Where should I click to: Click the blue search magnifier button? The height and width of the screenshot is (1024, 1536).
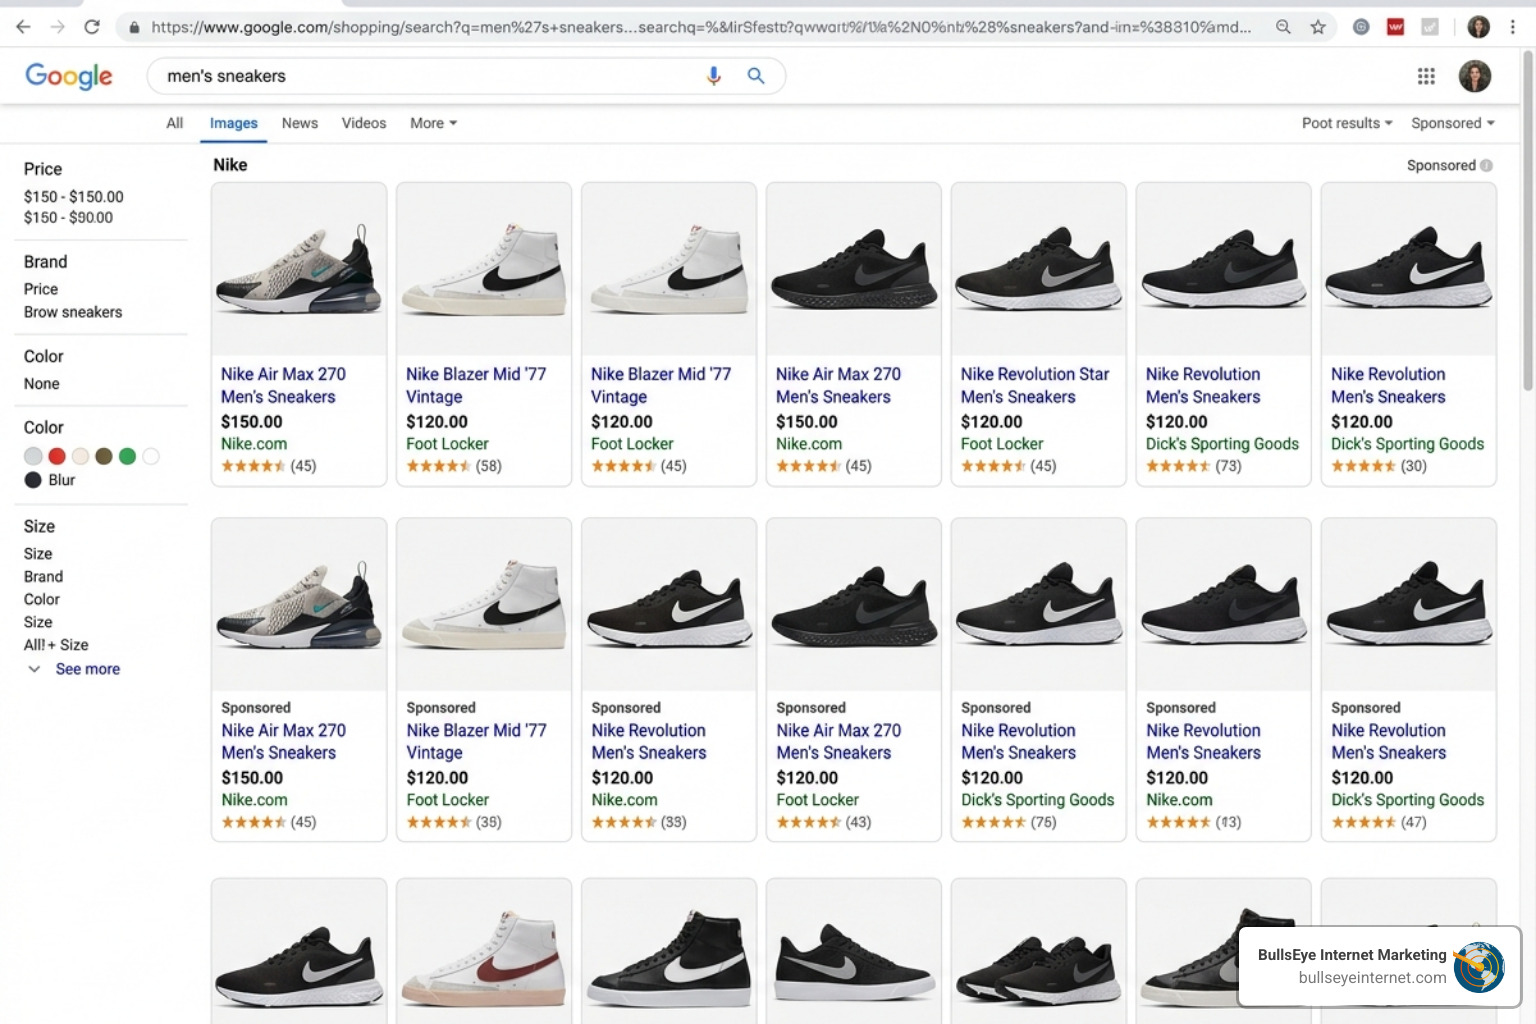coord(756,76)
